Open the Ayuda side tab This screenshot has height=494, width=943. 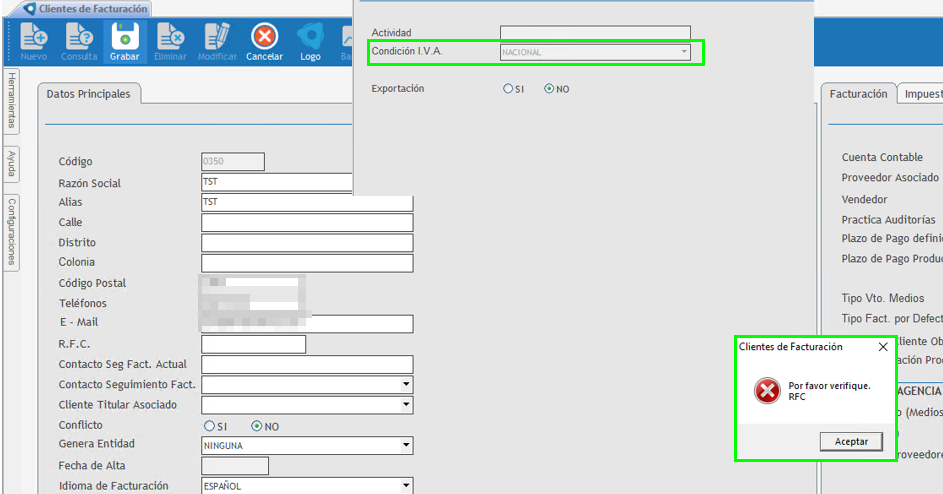click(11, 164)
